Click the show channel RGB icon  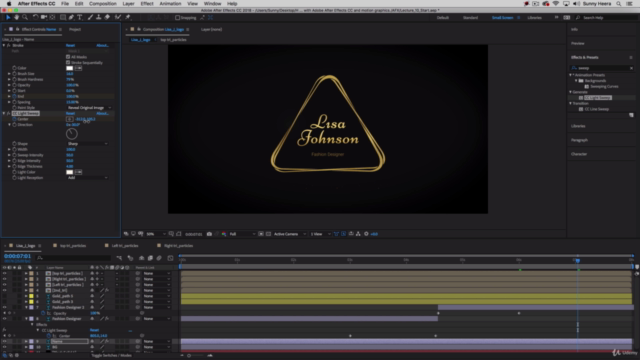[x=224, y=234]
